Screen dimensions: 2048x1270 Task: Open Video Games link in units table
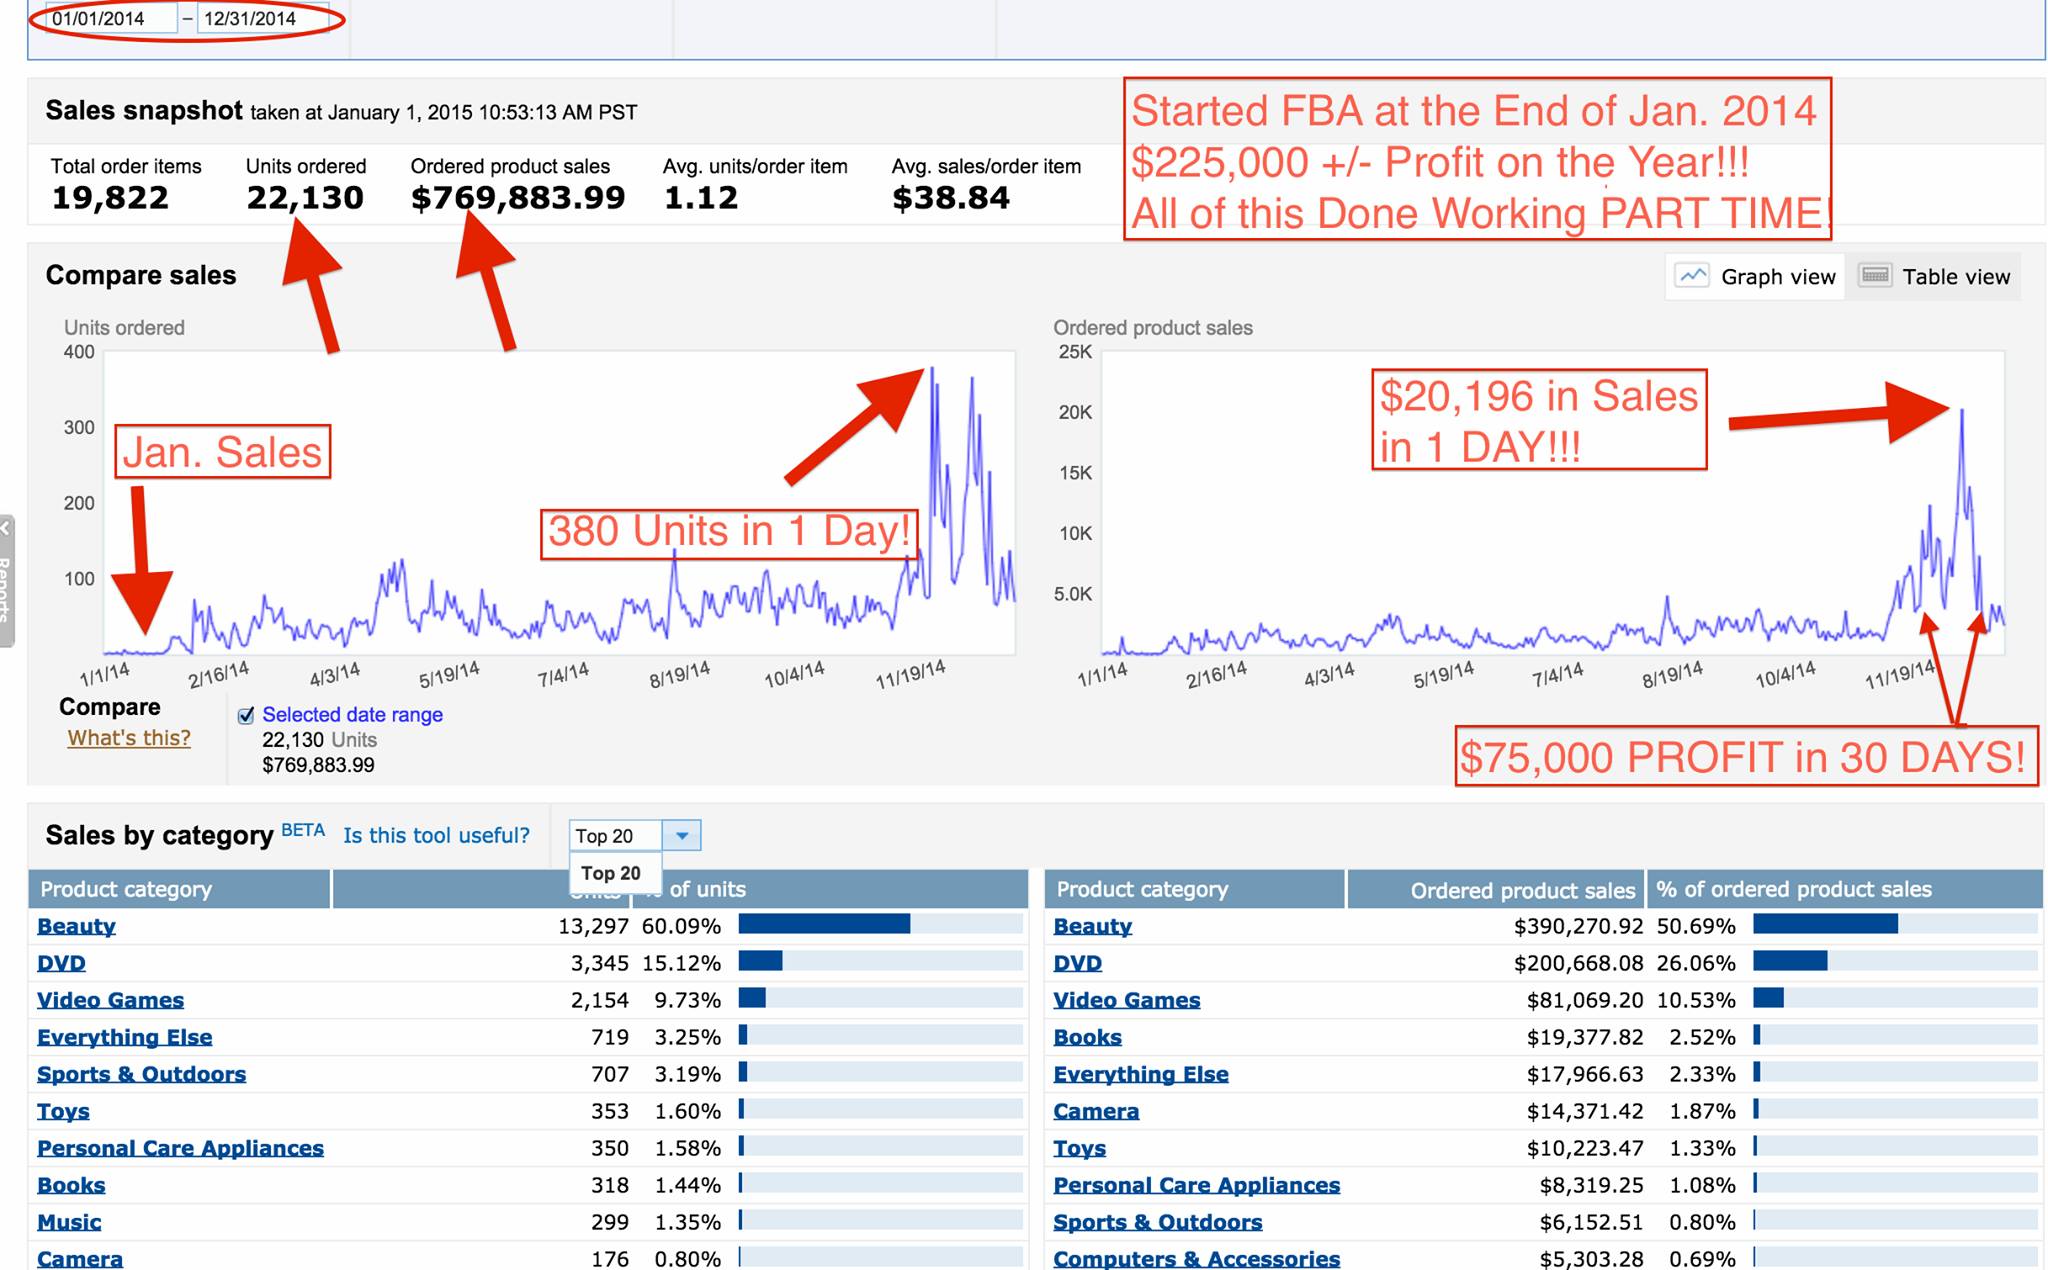point(110,1000)
